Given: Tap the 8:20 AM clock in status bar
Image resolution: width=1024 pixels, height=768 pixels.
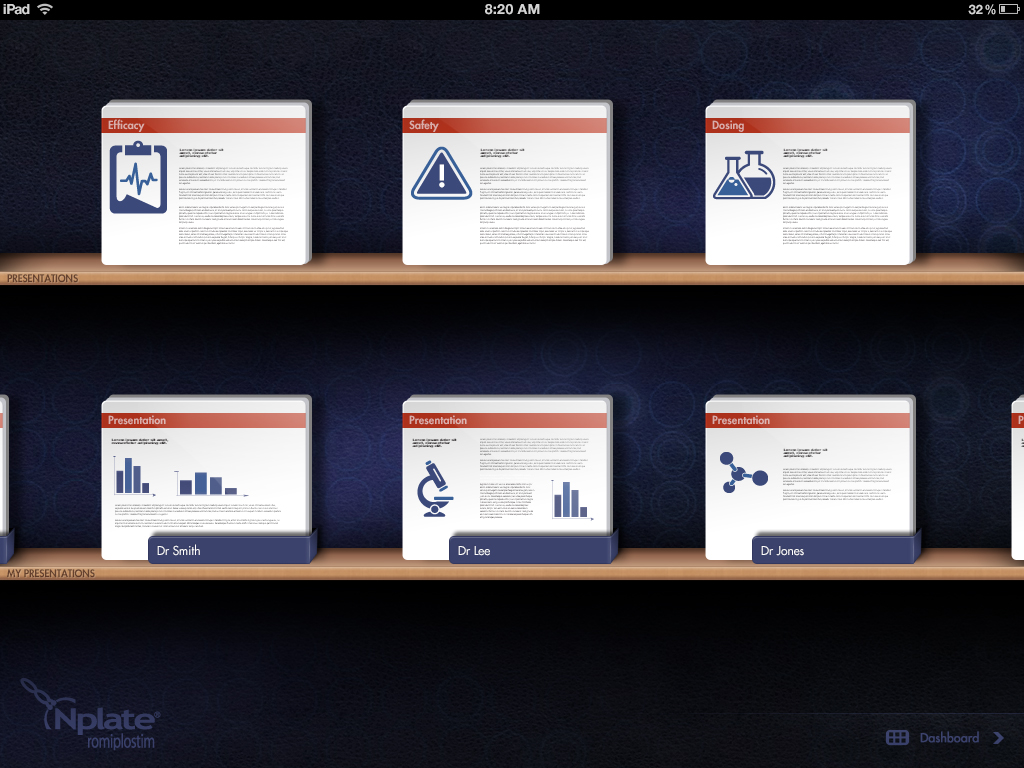Looking at the screenshot, I should (512, 9).
